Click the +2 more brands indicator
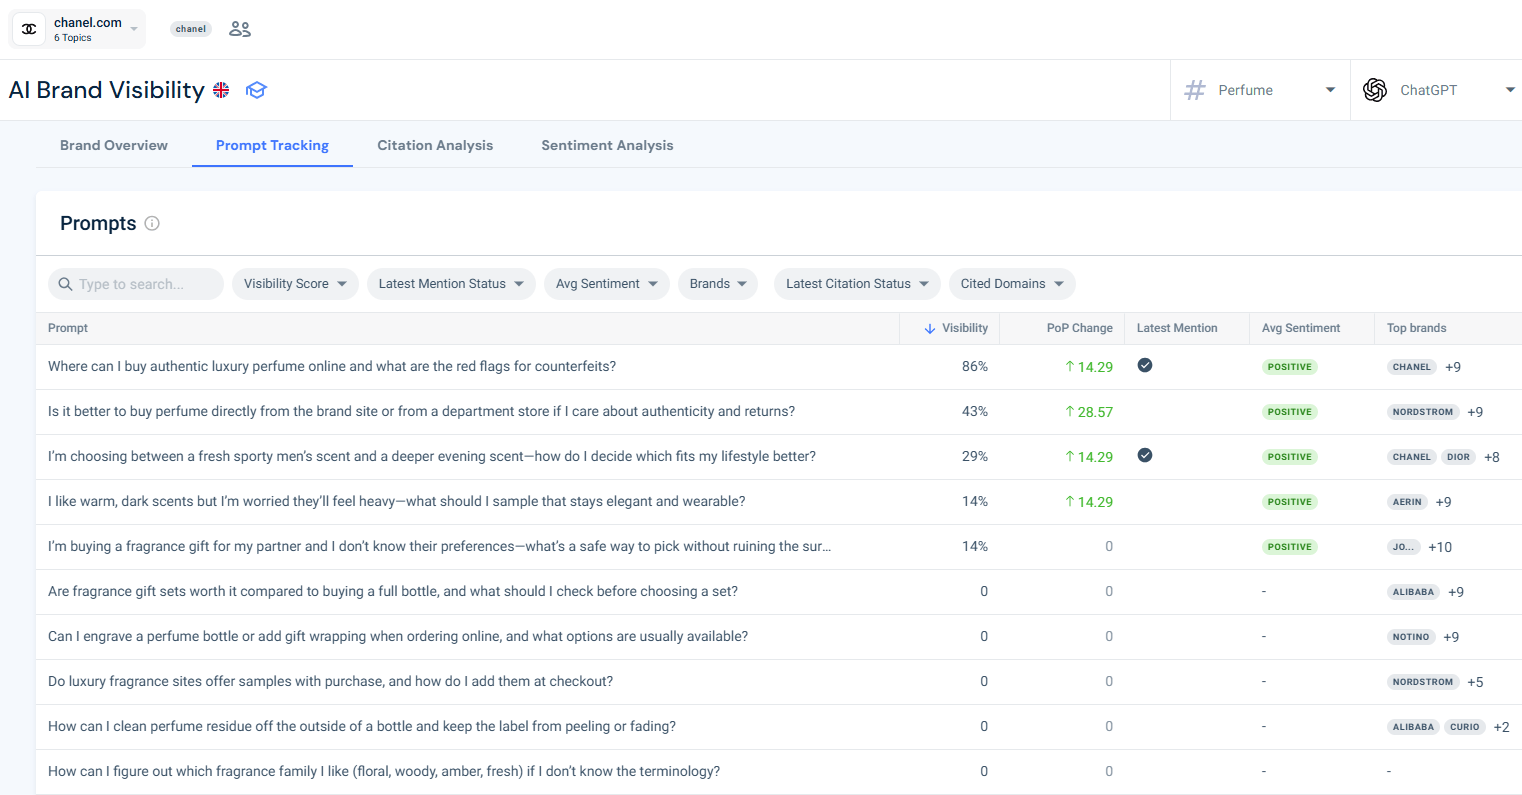This screenshot has height=795, width=1522. pyautogui.click(x=1501, y=727)
